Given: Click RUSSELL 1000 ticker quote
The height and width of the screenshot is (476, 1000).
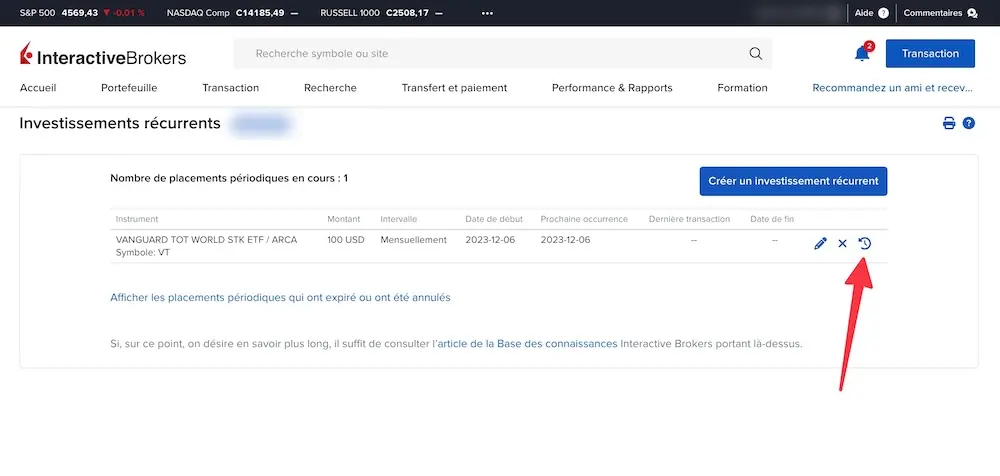Looking at the screenshot, I should [x=381, y=13].
